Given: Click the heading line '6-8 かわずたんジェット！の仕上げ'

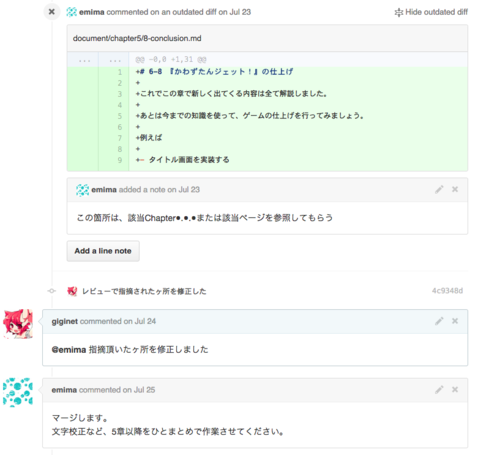Looking at the screenshot, I should pos(214,72).
